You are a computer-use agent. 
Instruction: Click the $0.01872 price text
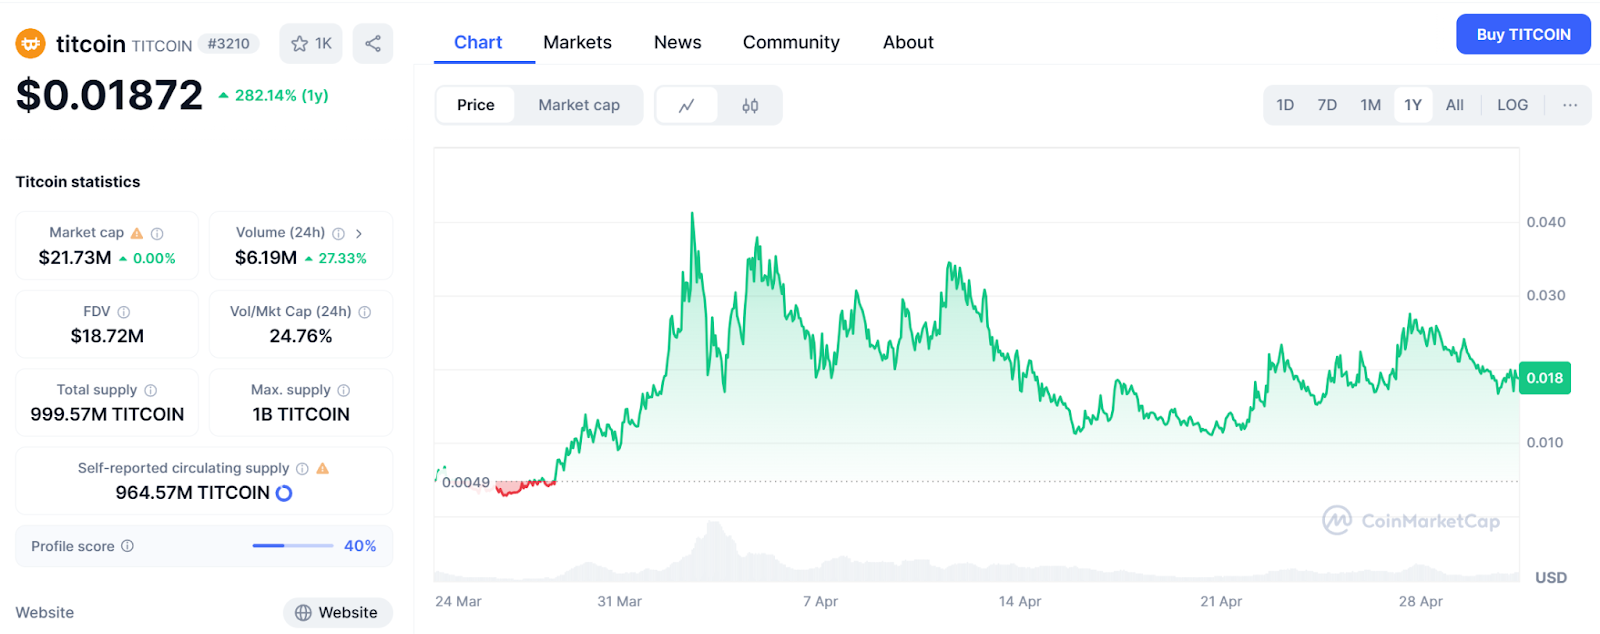[110, 95]
